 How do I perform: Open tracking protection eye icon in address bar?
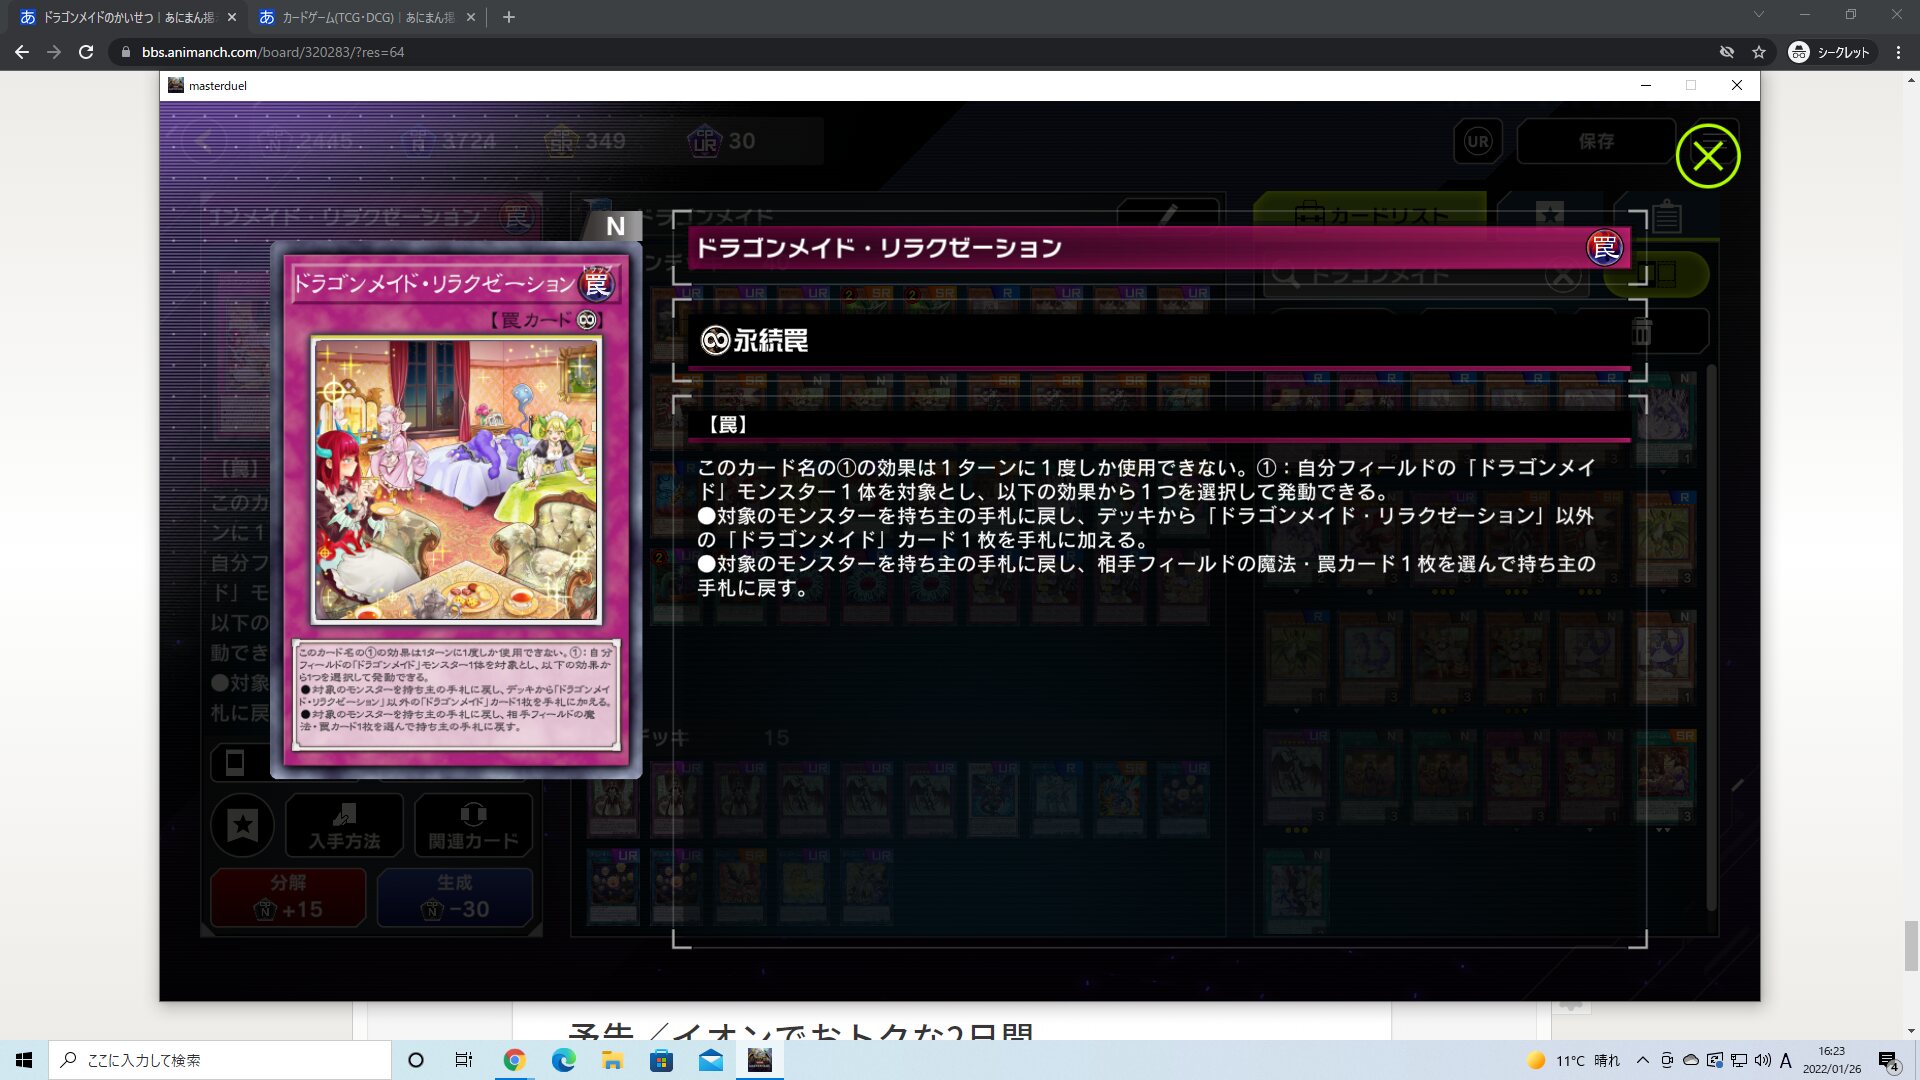(1727, 52)
